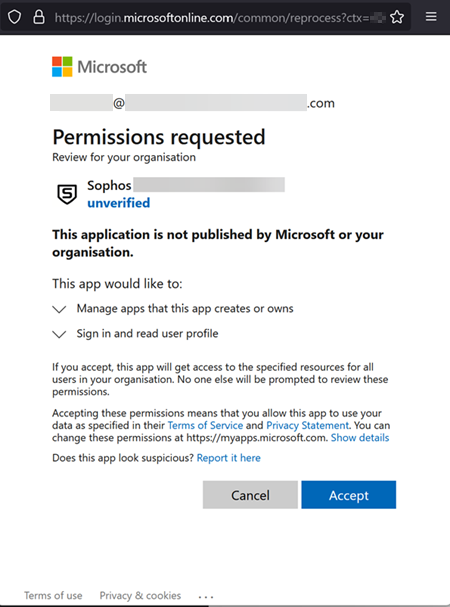Accept the requested permissions
This screenshot has height=607, width=450.
pyautogui.click(x=349, y=495)
